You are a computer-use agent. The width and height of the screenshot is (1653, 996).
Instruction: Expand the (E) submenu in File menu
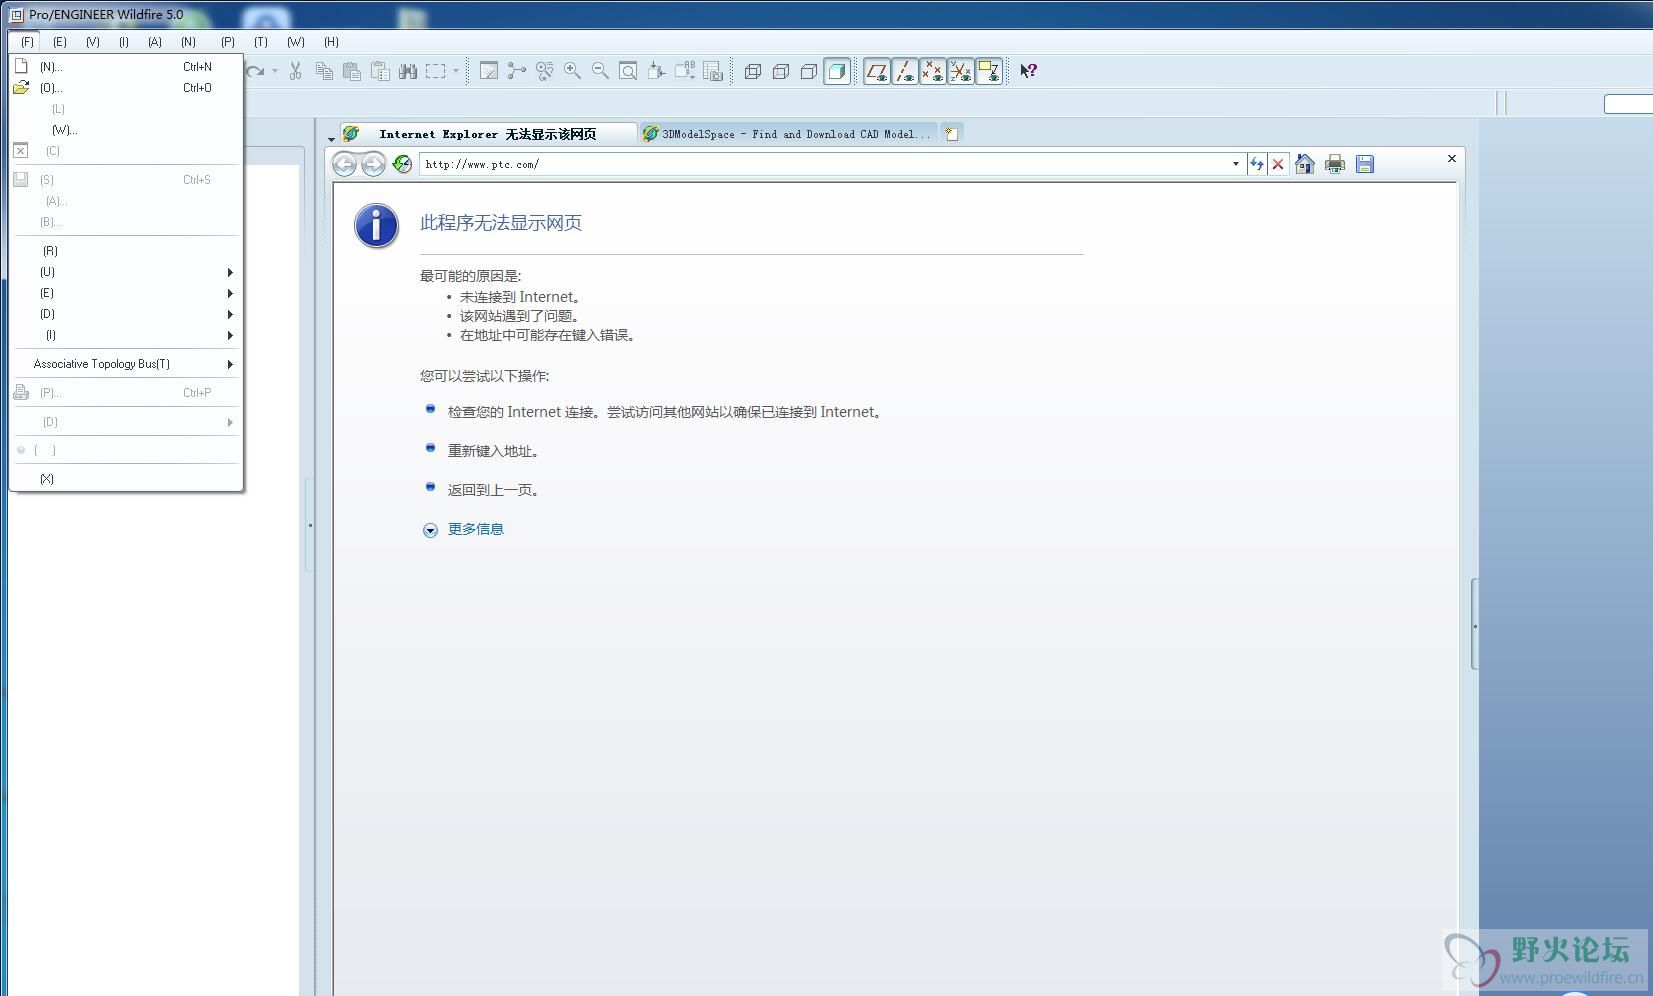click(x=126, y=293)
